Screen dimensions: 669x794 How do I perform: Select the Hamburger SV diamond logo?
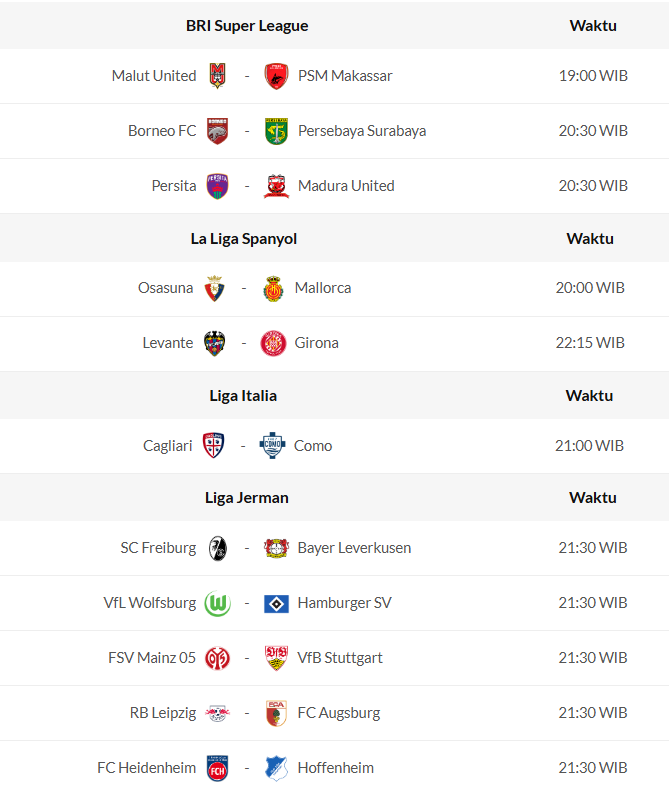(x=276, y=603)
